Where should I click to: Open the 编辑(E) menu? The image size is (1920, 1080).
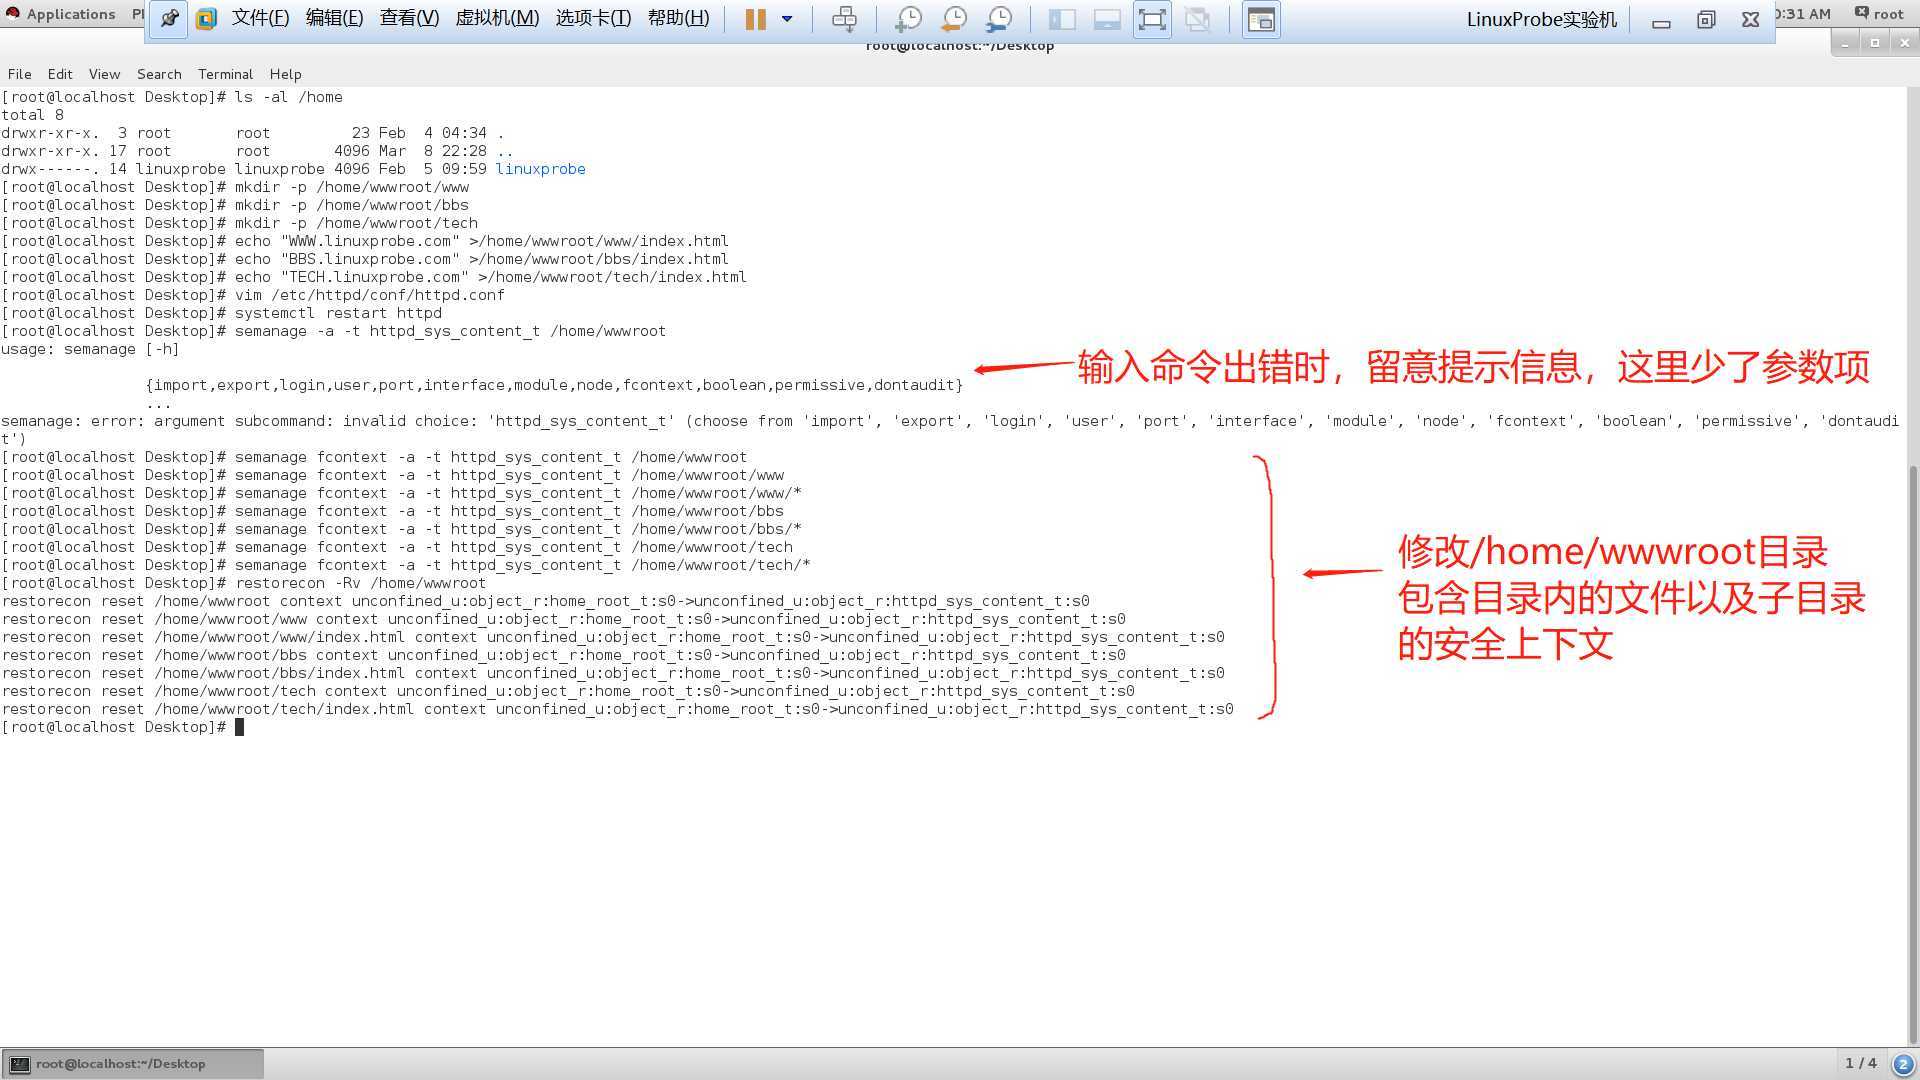(334, 19)
